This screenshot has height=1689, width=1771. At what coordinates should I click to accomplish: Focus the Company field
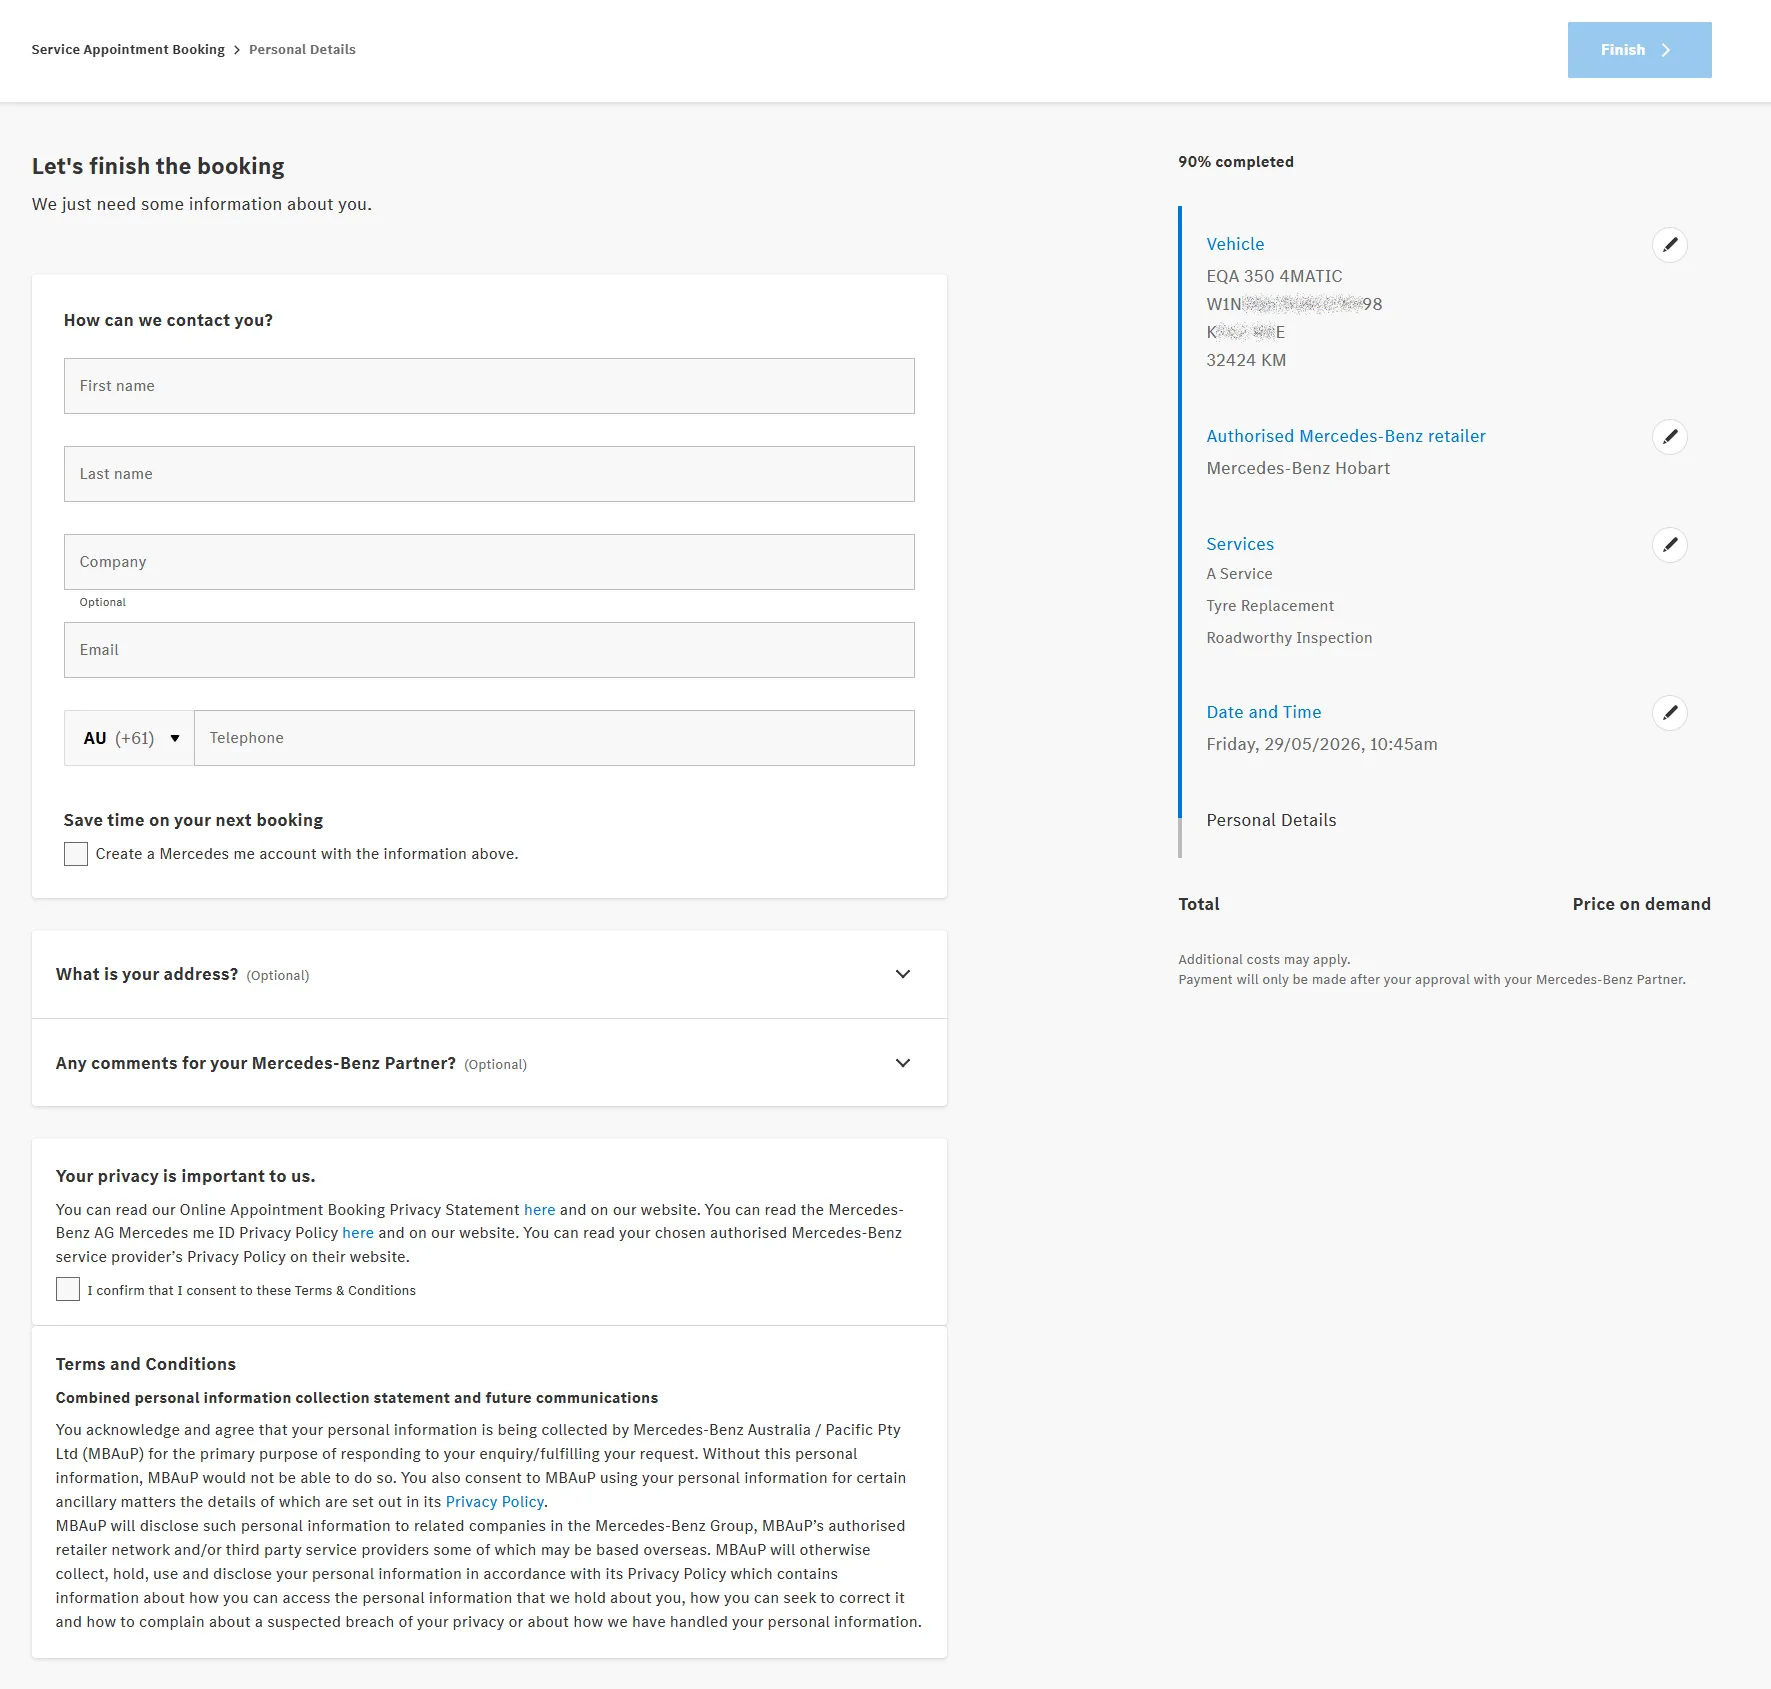tap(489, 562)
